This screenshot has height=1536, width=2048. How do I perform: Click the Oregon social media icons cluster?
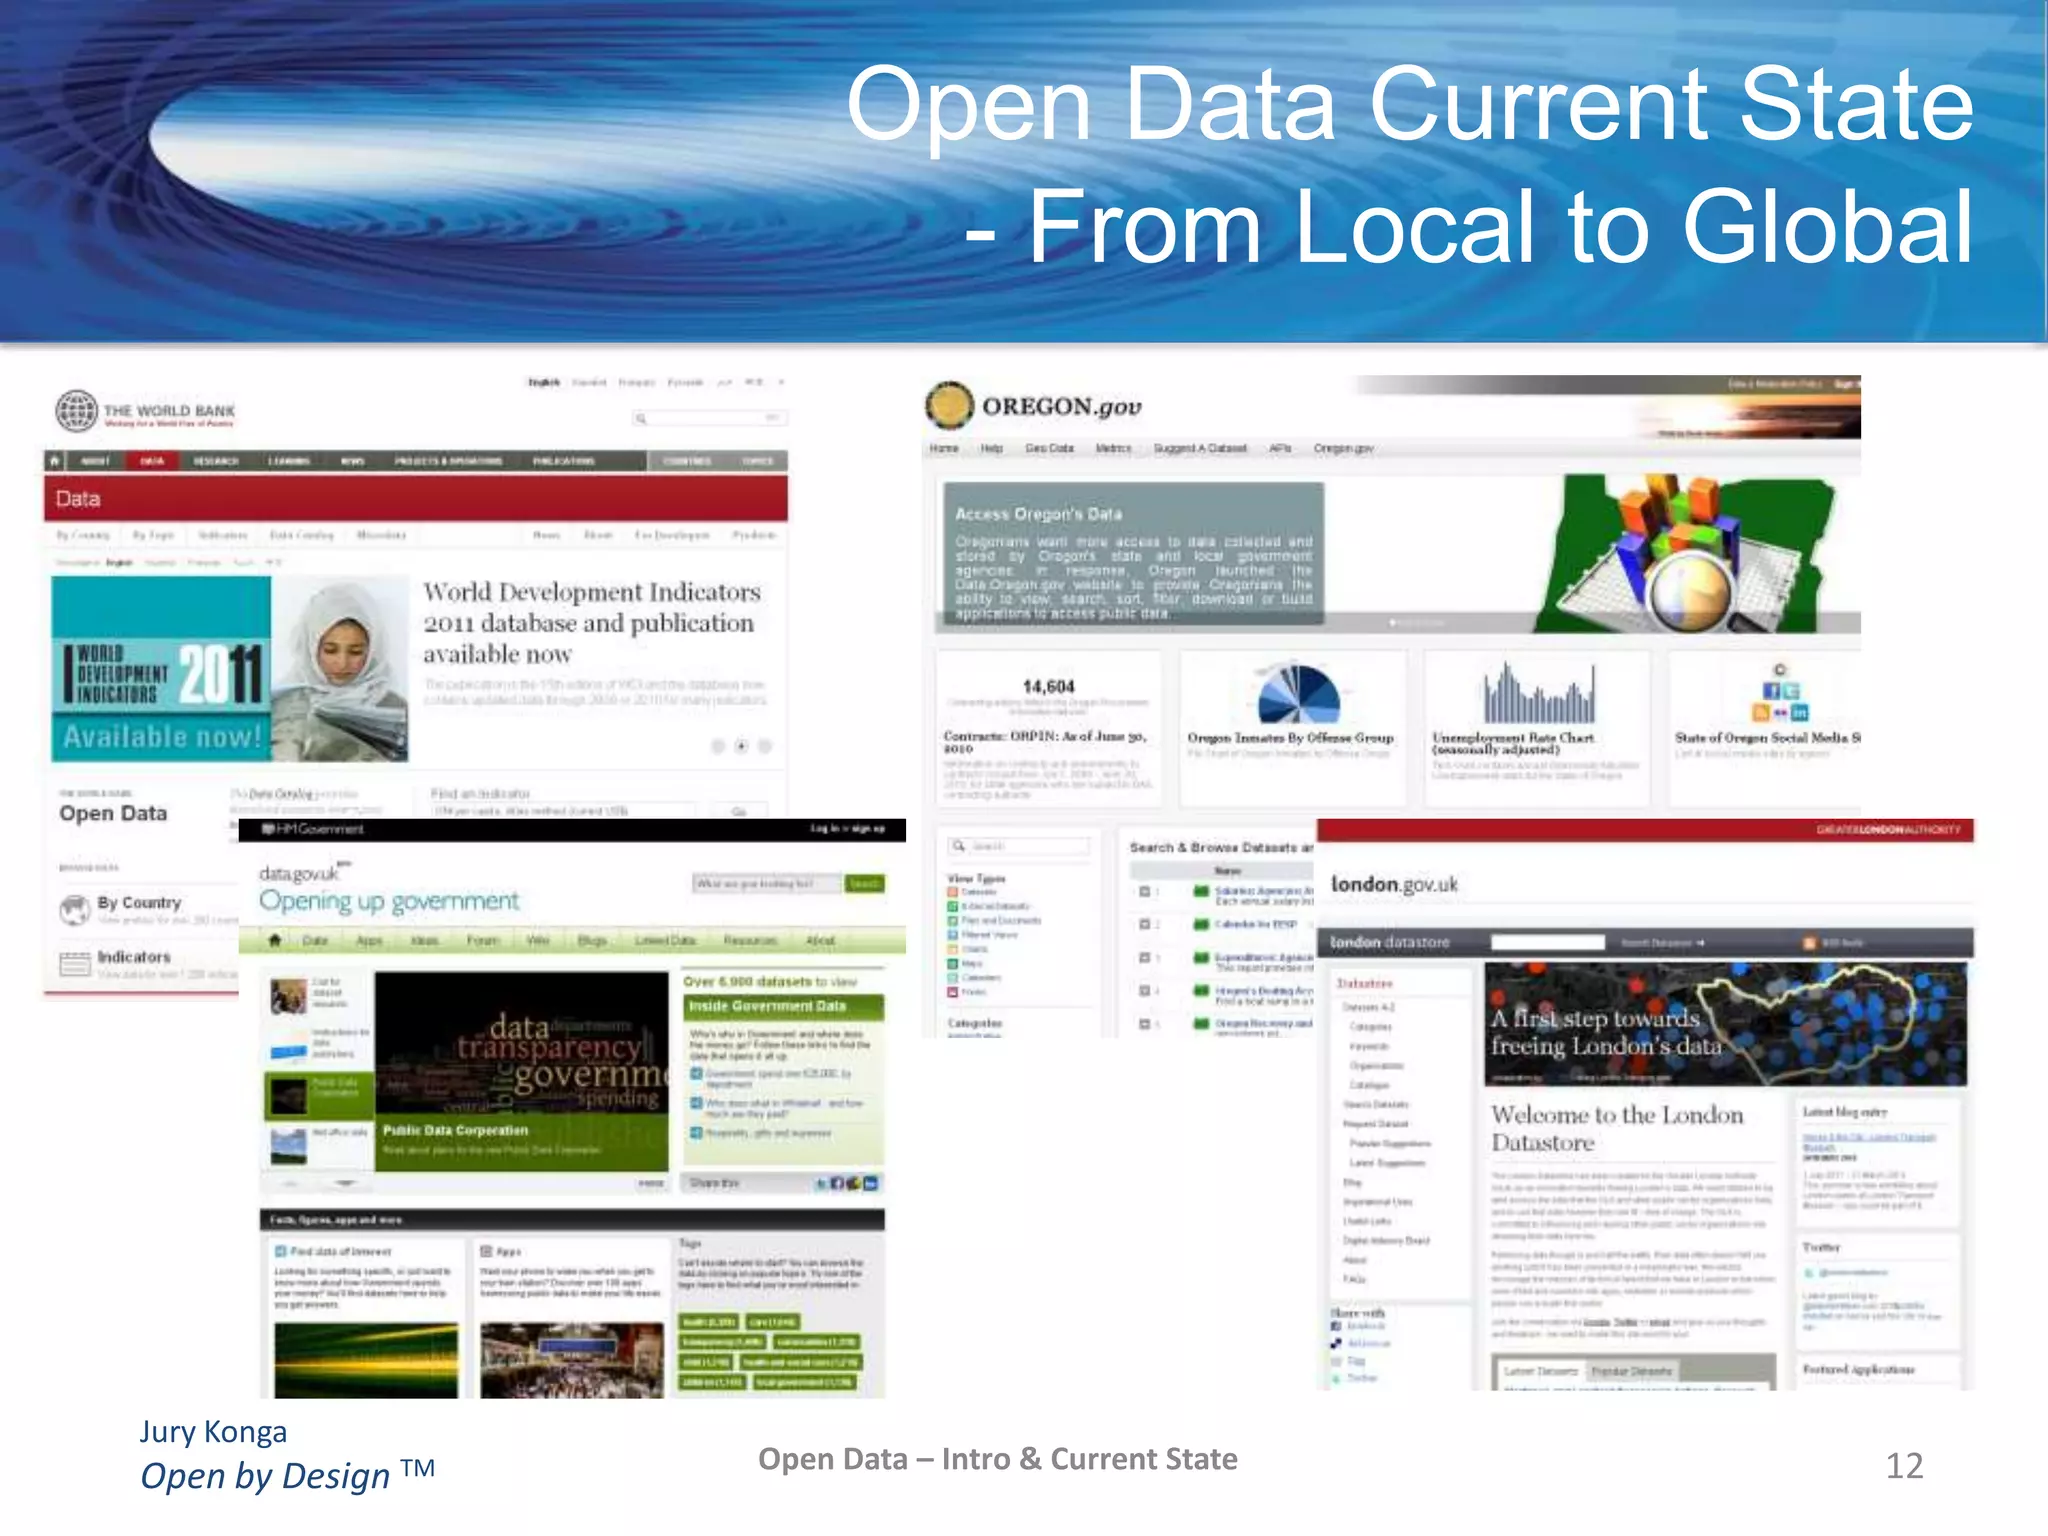pos(1780,693)
